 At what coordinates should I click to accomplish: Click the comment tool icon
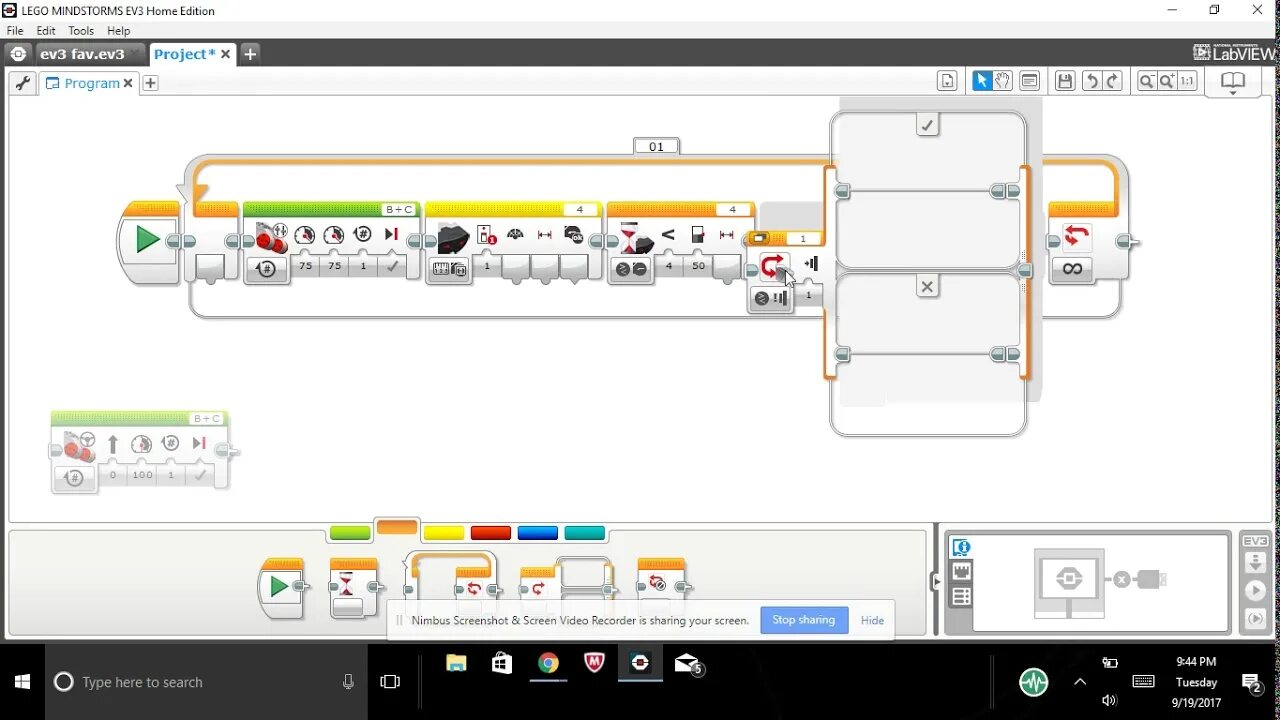pyautogui.click(x=1029, y=82)
